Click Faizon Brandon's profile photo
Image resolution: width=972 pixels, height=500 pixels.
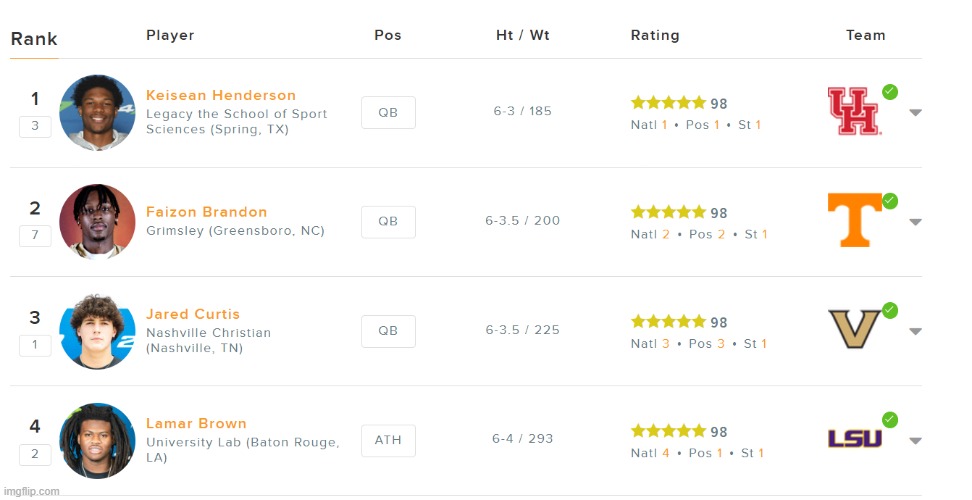tap(97, 221)
